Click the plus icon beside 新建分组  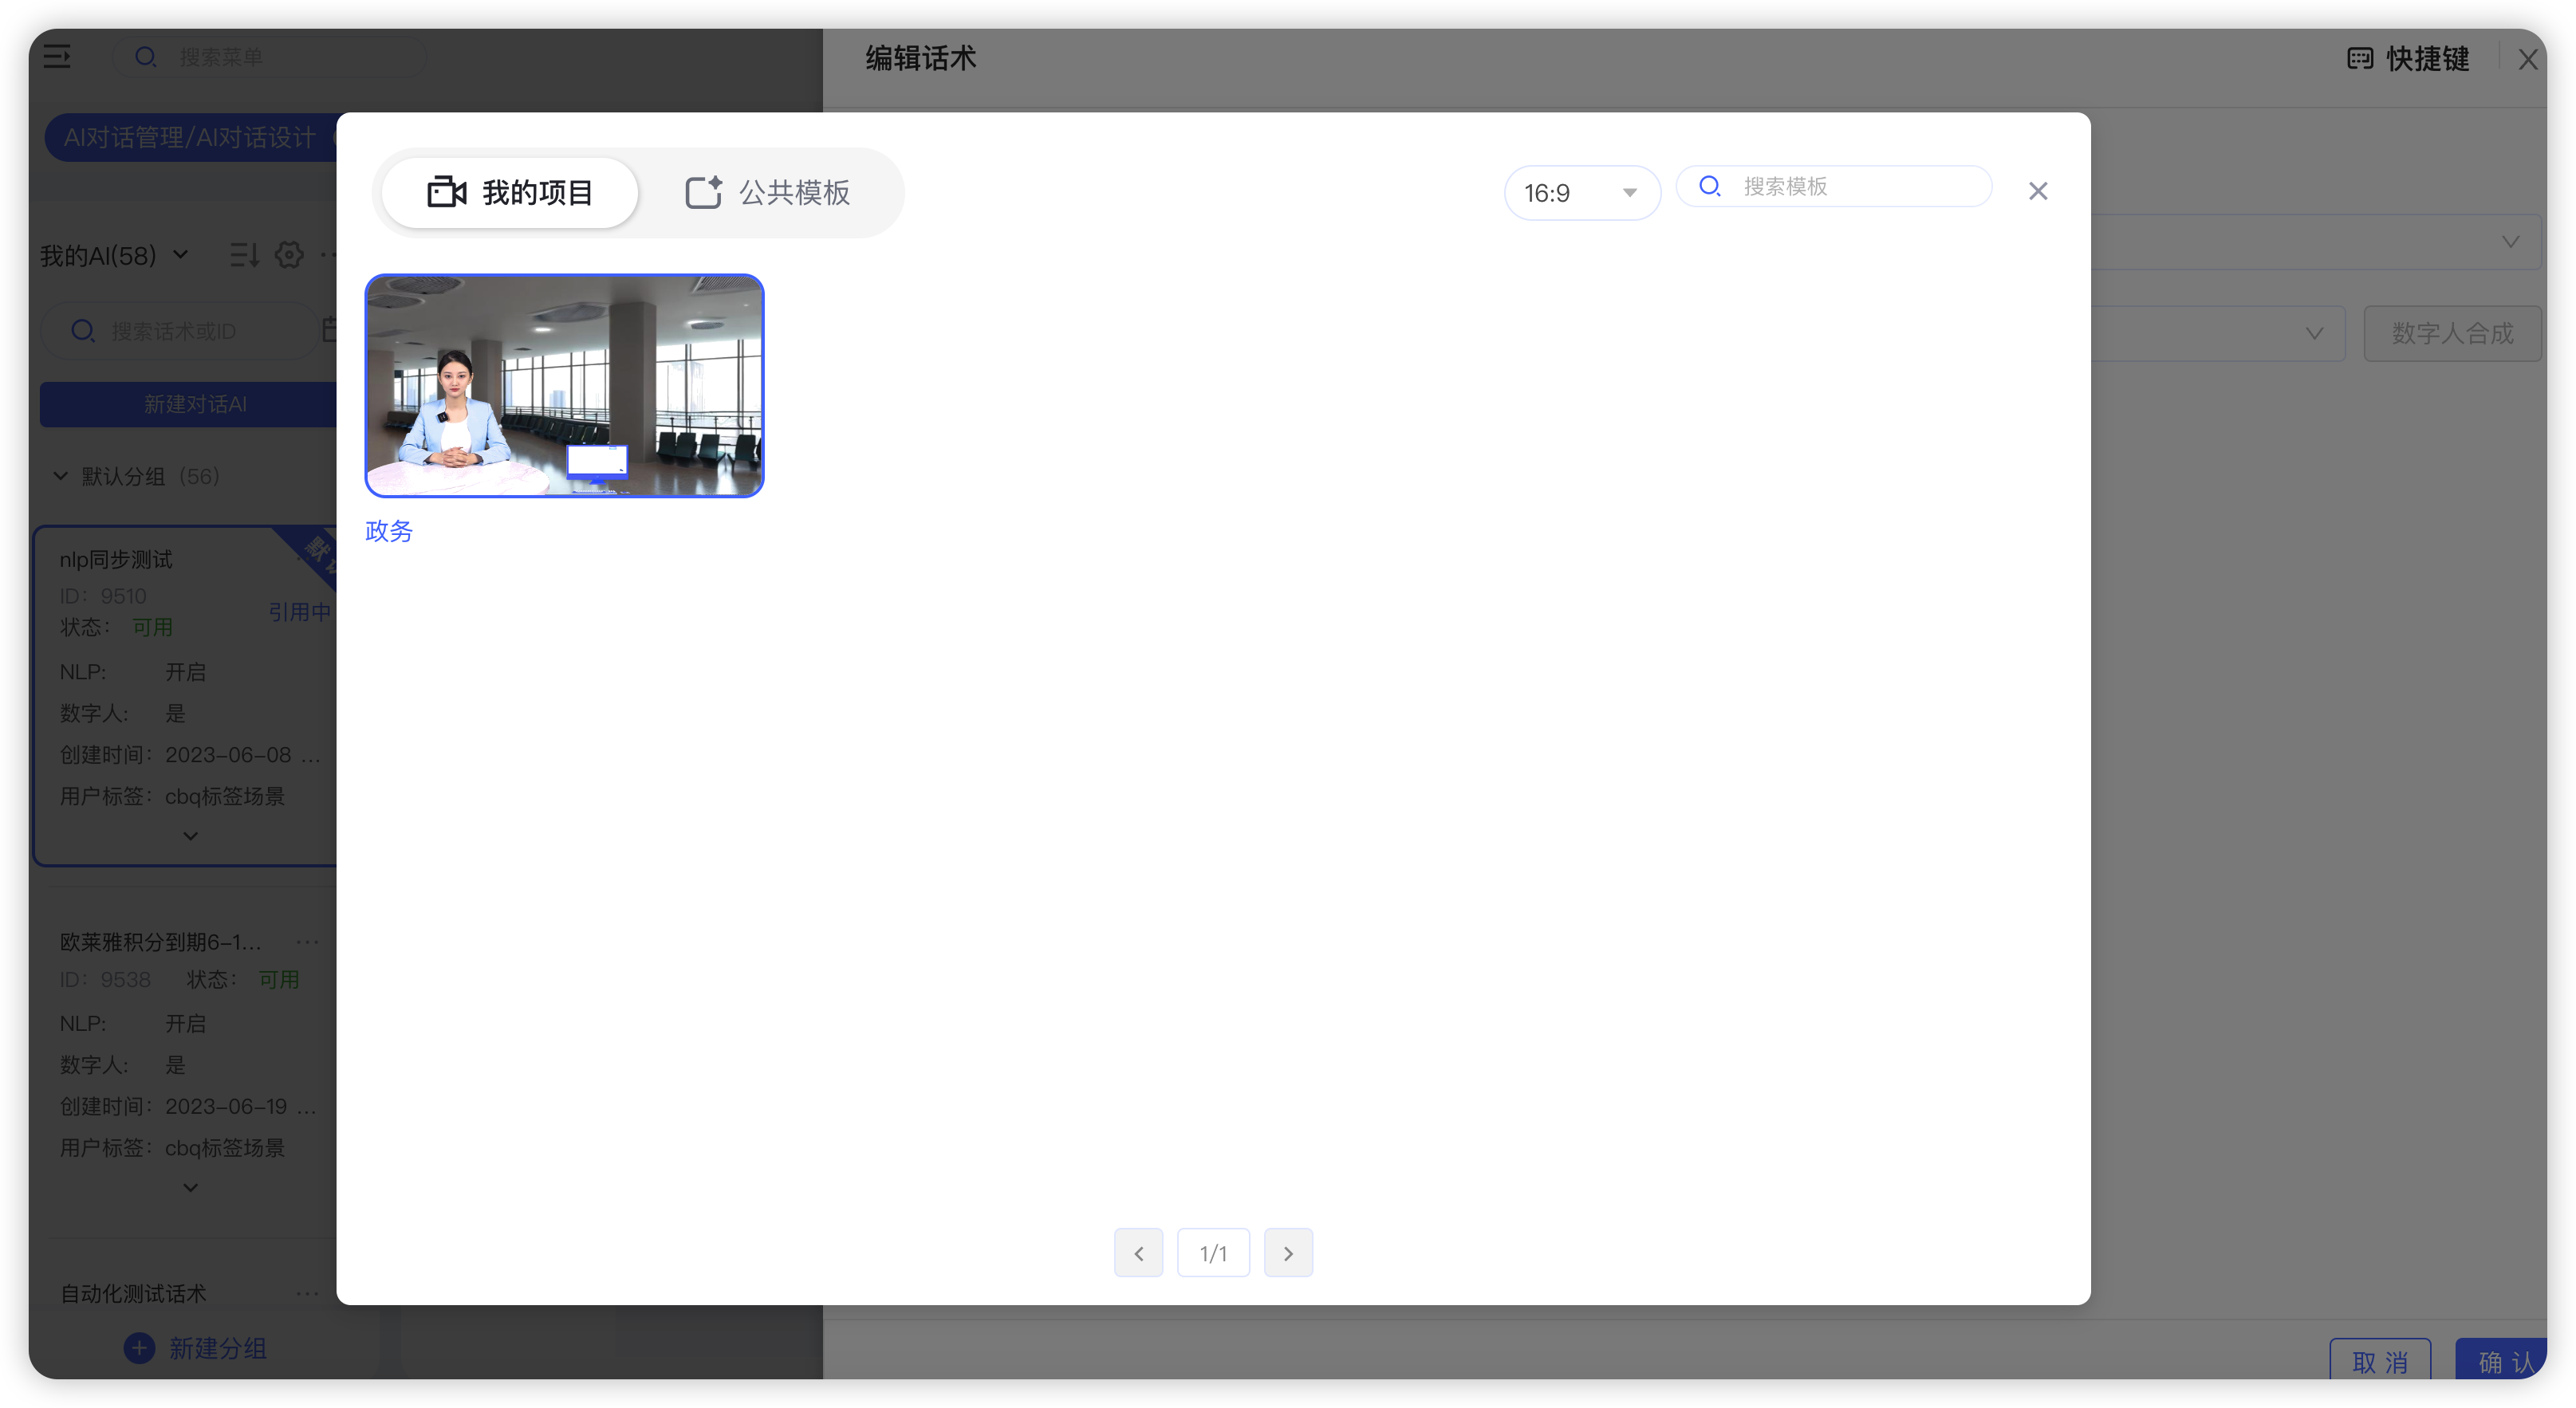[x=139, y=1348]
